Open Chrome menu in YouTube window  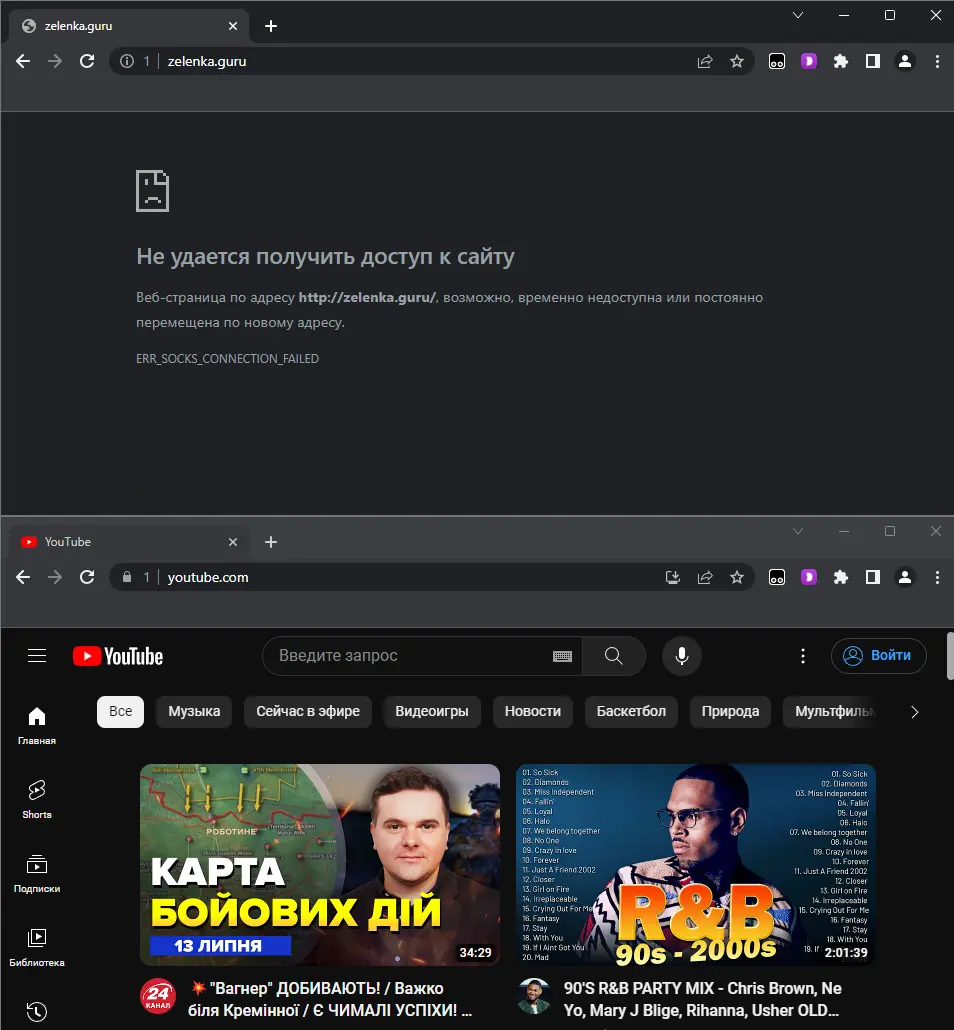pos(937,577)
